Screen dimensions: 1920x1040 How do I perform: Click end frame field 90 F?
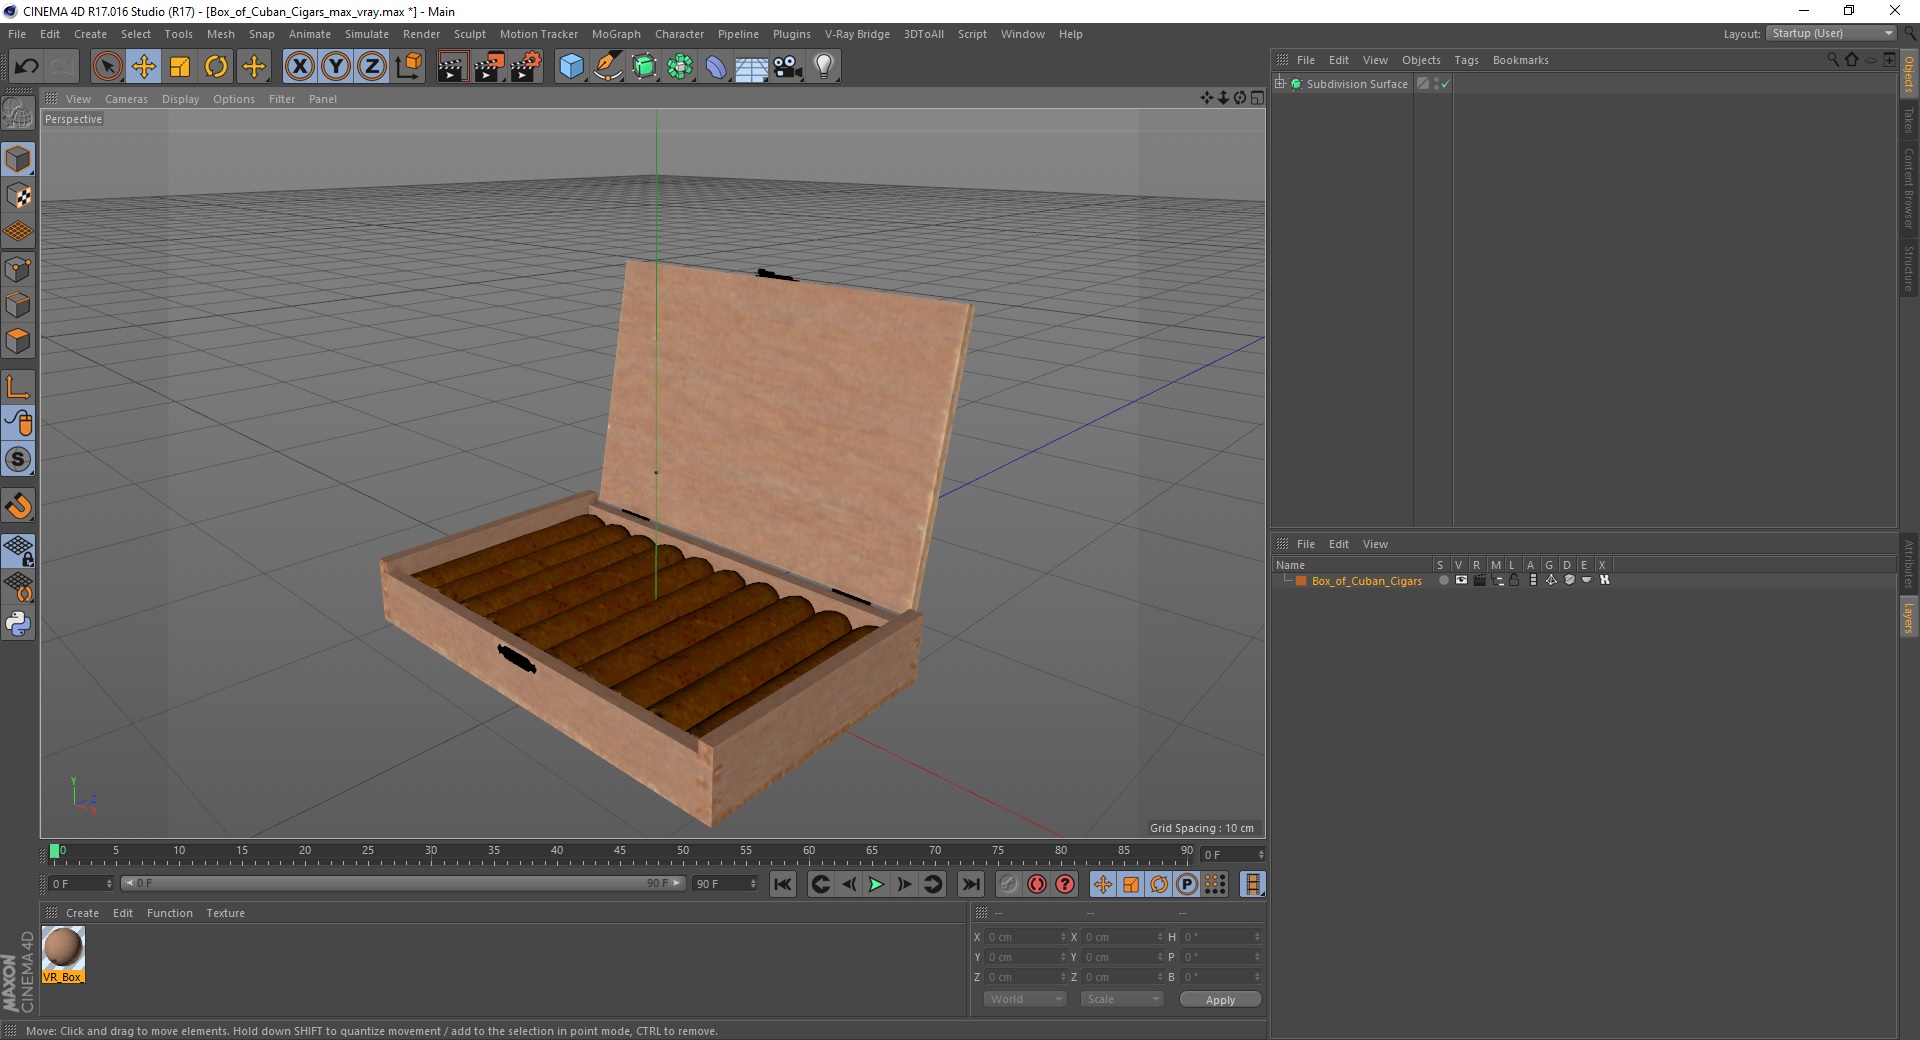click(x=726, y=884)
